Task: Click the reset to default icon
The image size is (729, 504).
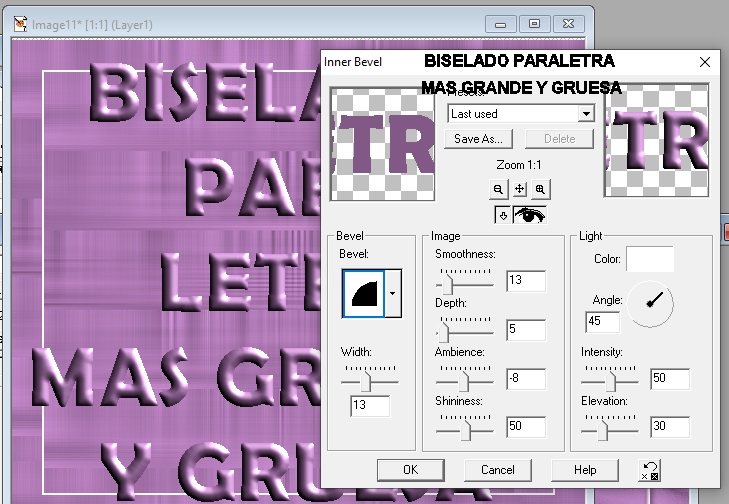Action: click(650, 469)
